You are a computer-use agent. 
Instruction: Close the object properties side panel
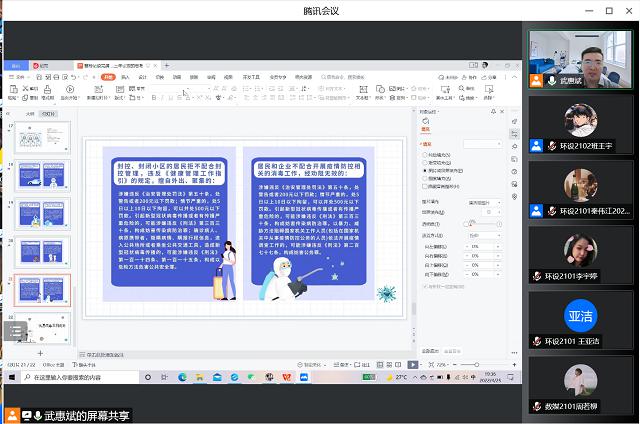click(502, 111)
